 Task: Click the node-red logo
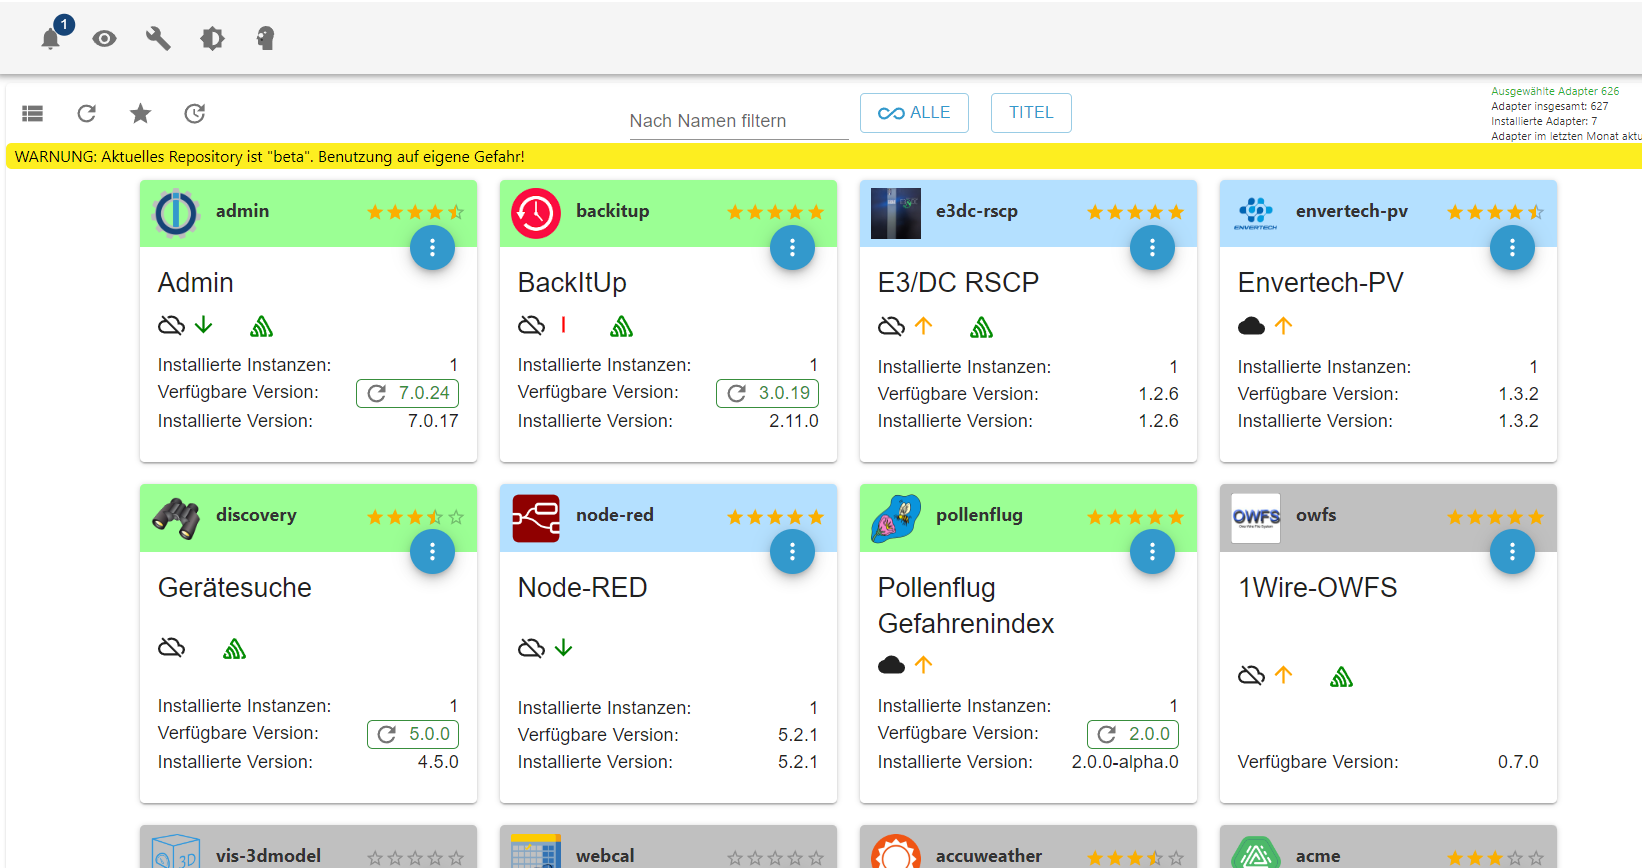pos(536,518)
